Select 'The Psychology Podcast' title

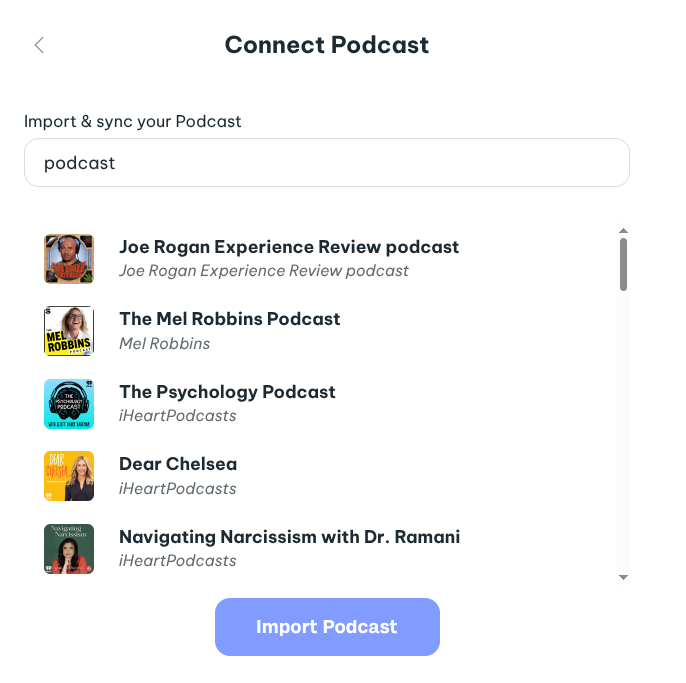(228, 392)
